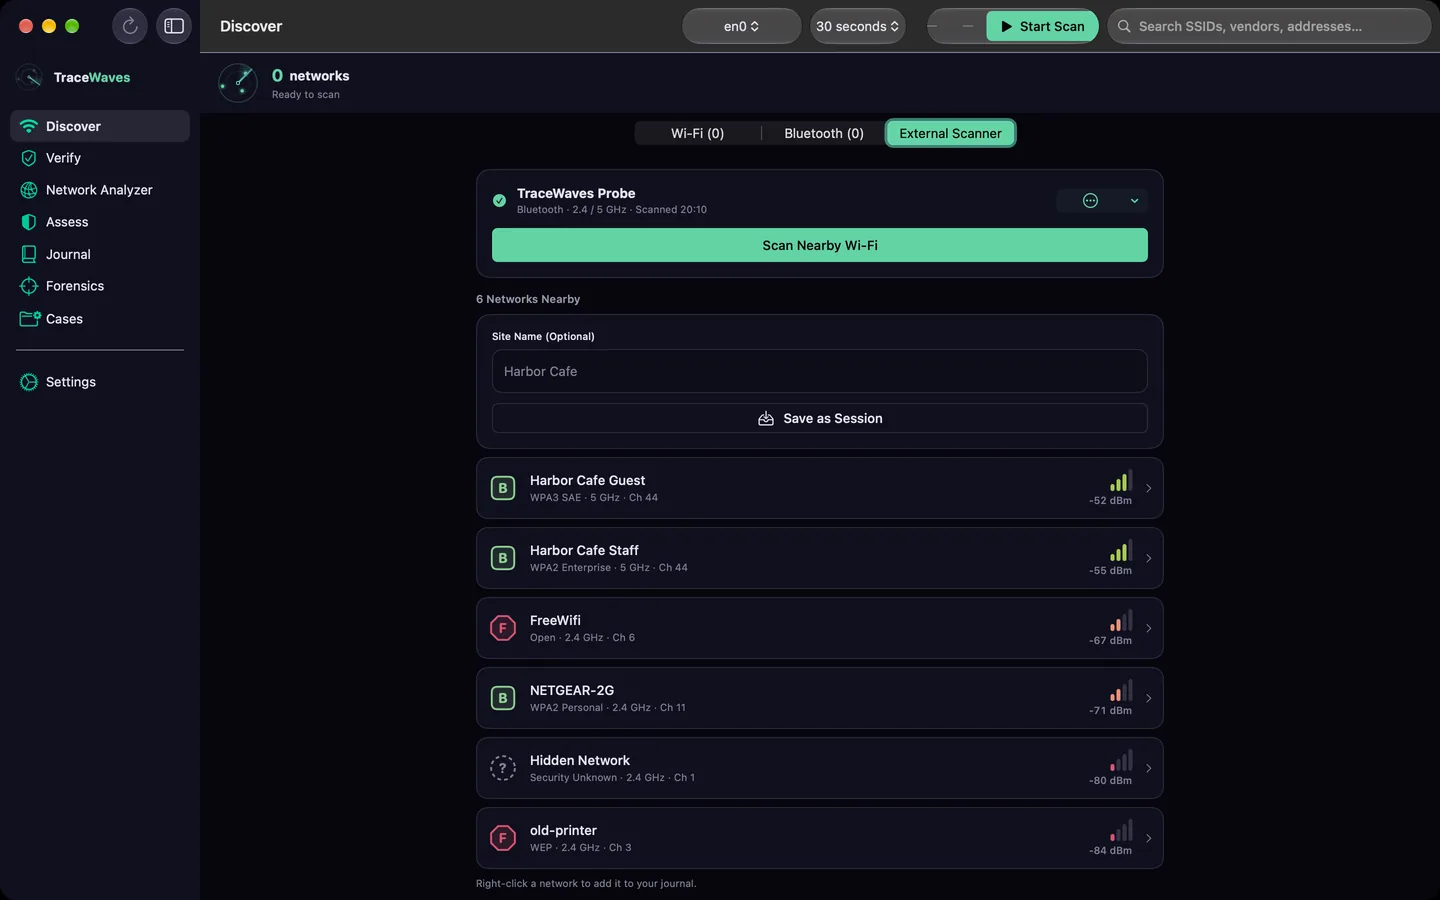The width and height of the screenshot is (1440, 900).
Task: Click the Search SSIDs field
Action: click(1269, 26)
